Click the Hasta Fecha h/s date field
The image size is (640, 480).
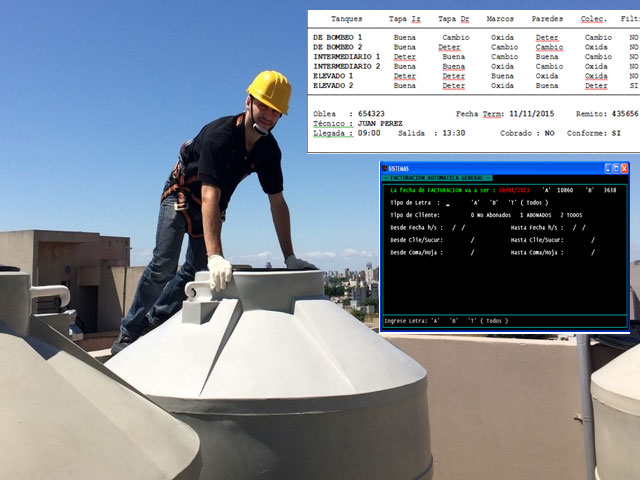(x=579, y=227)
